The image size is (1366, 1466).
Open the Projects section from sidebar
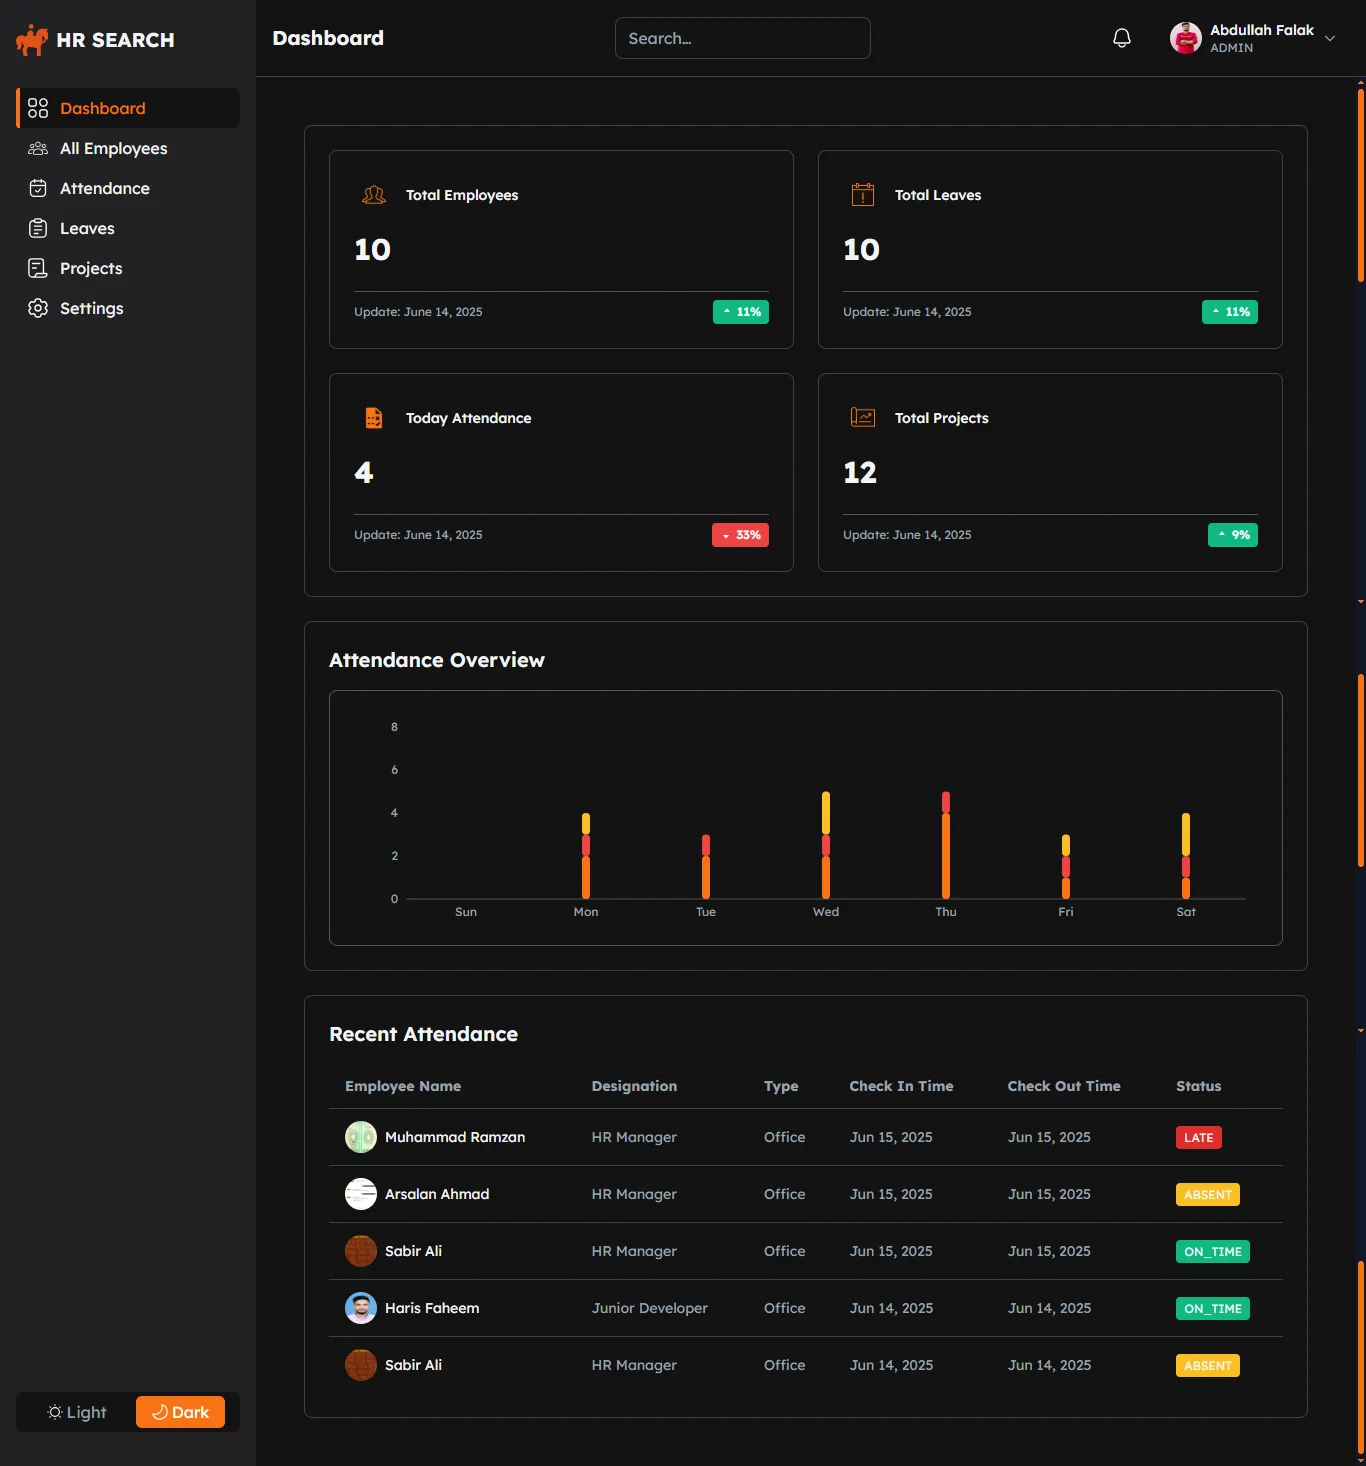tap(90, 268)
